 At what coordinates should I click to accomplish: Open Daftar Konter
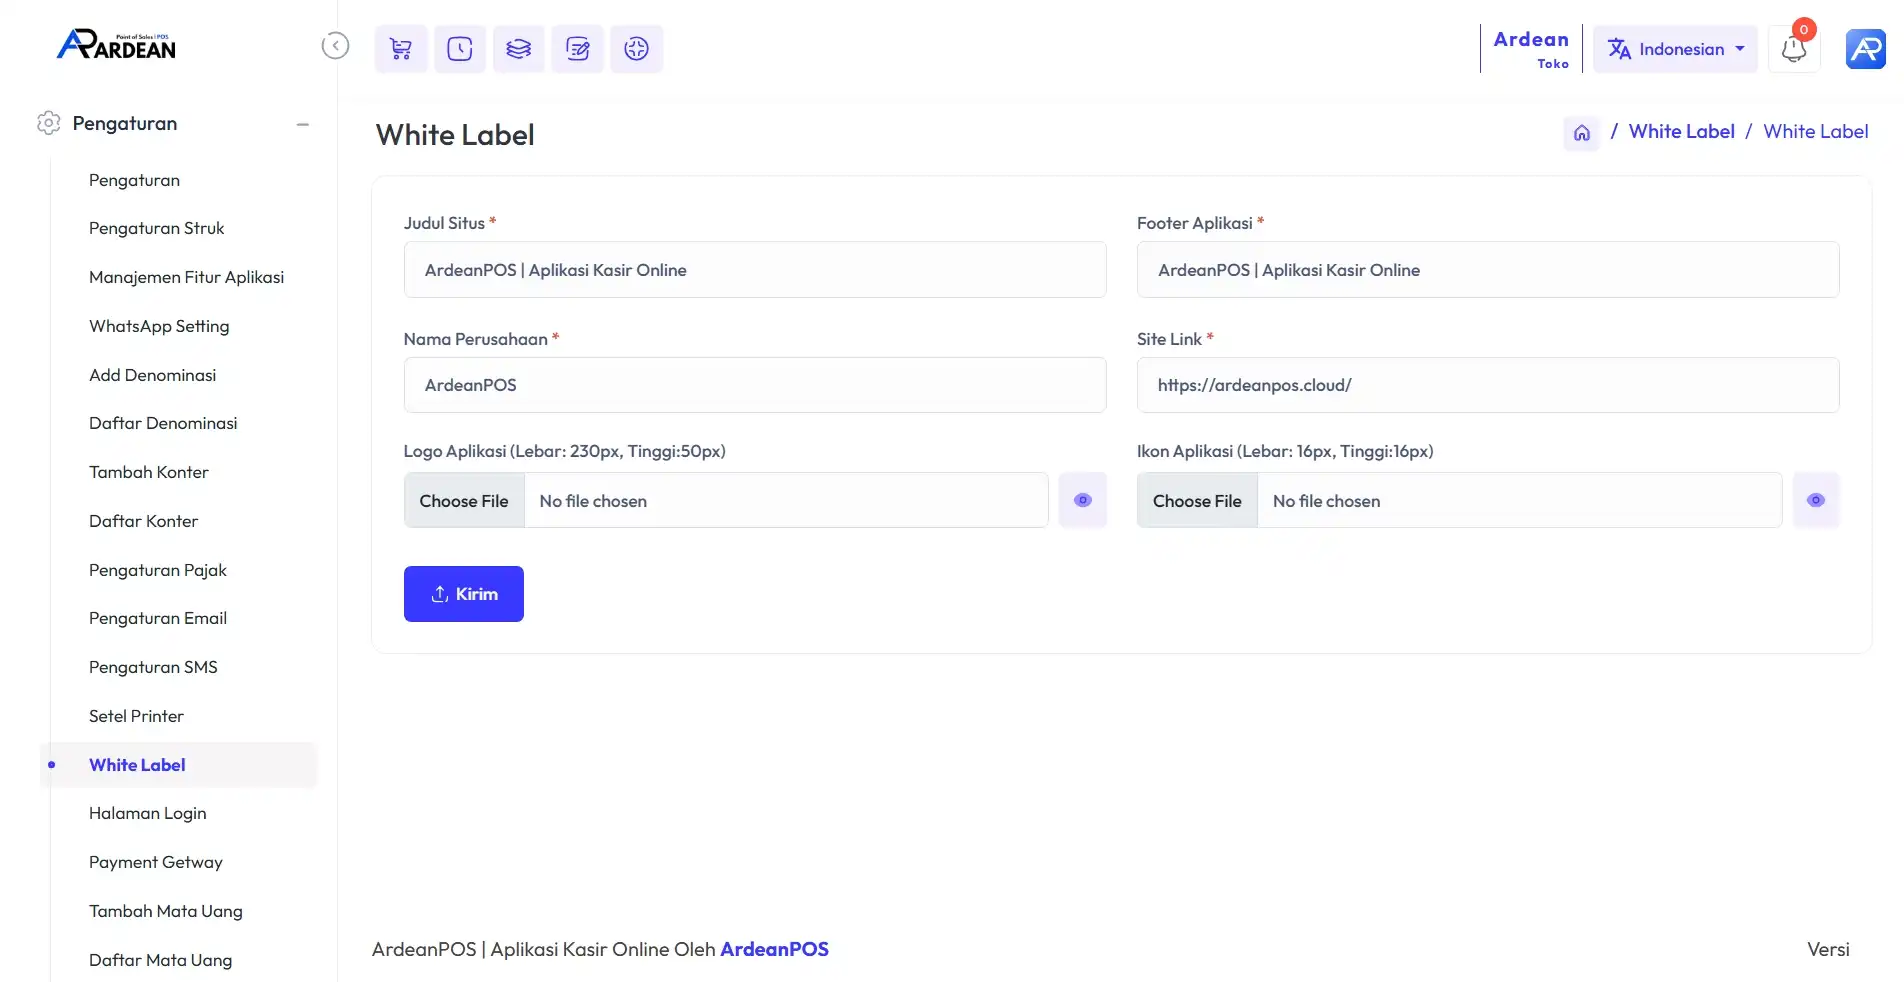(x=143, y=521)
